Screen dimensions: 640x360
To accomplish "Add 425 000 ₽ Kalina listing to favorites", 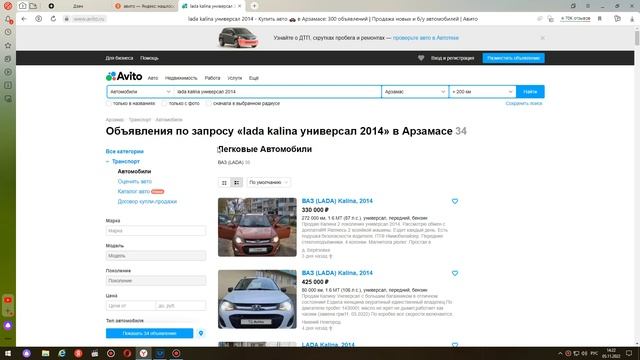I will click(455, 273).
